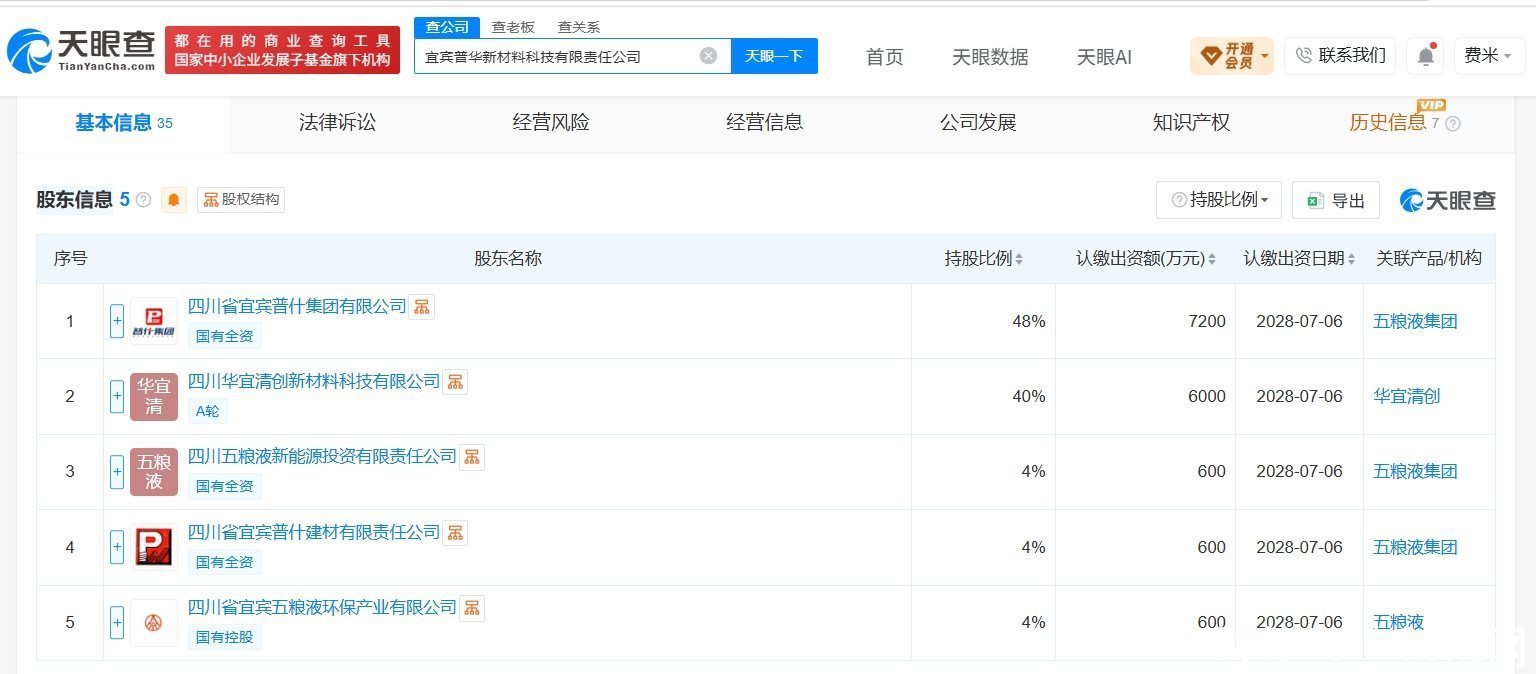Click the 导出 export button
Viewport: 1536px width, 674px height.
(1336, 200)
